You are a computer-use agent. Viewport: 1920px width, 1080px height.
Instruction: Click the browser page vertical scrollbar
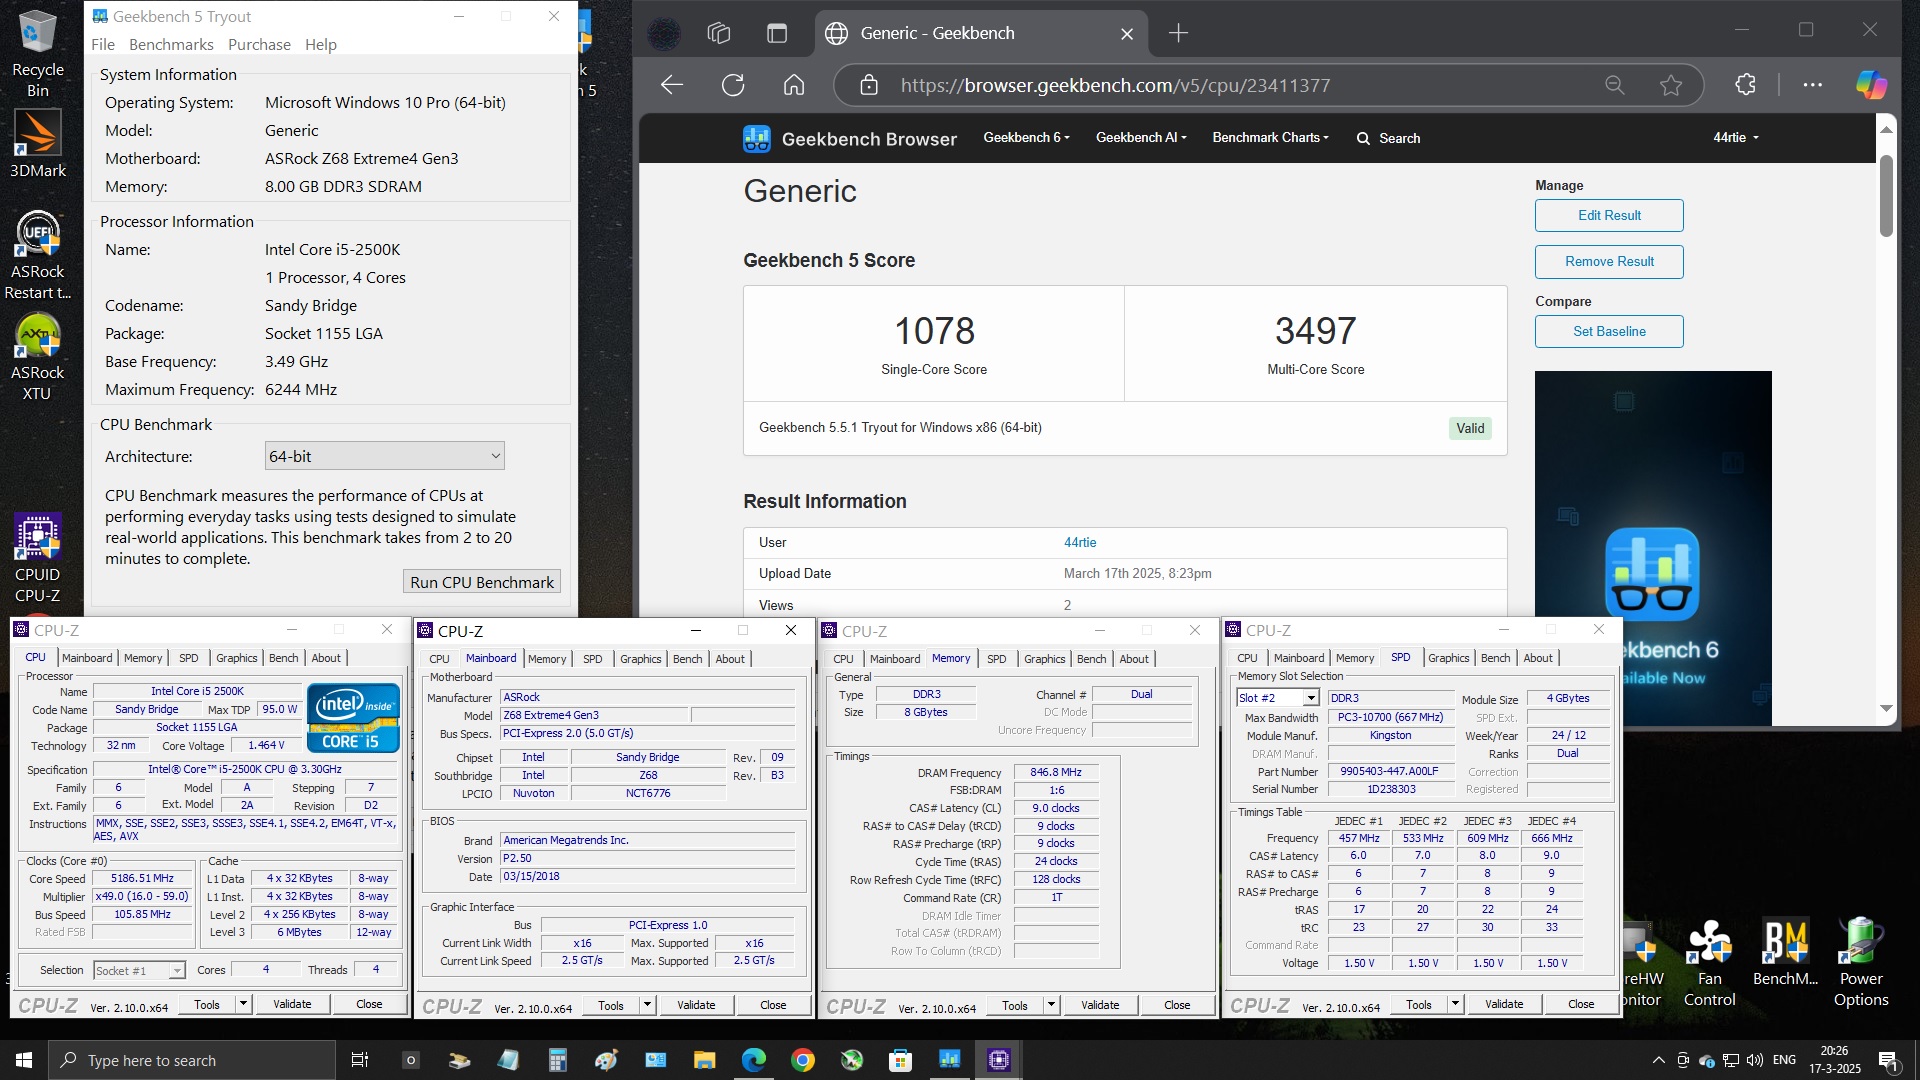[x=1886, y=195]
